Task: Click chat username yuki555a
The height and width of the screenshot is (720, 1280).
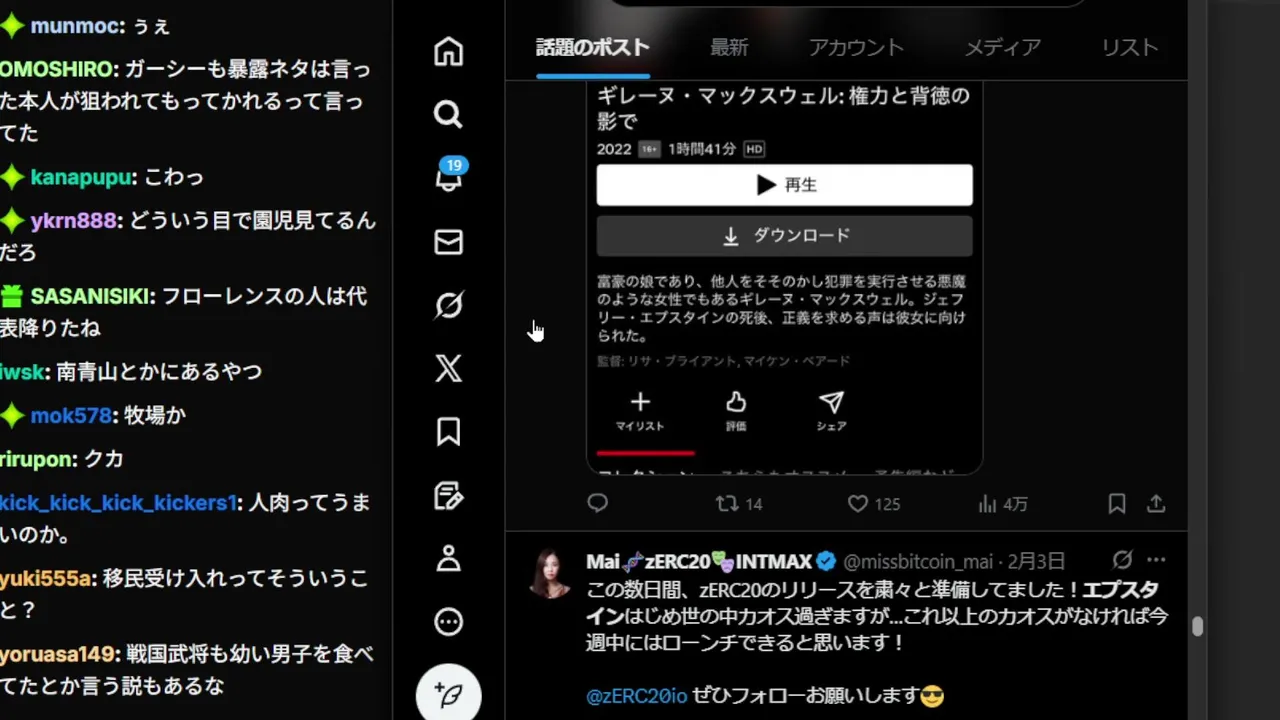Action: coord(46,579)
